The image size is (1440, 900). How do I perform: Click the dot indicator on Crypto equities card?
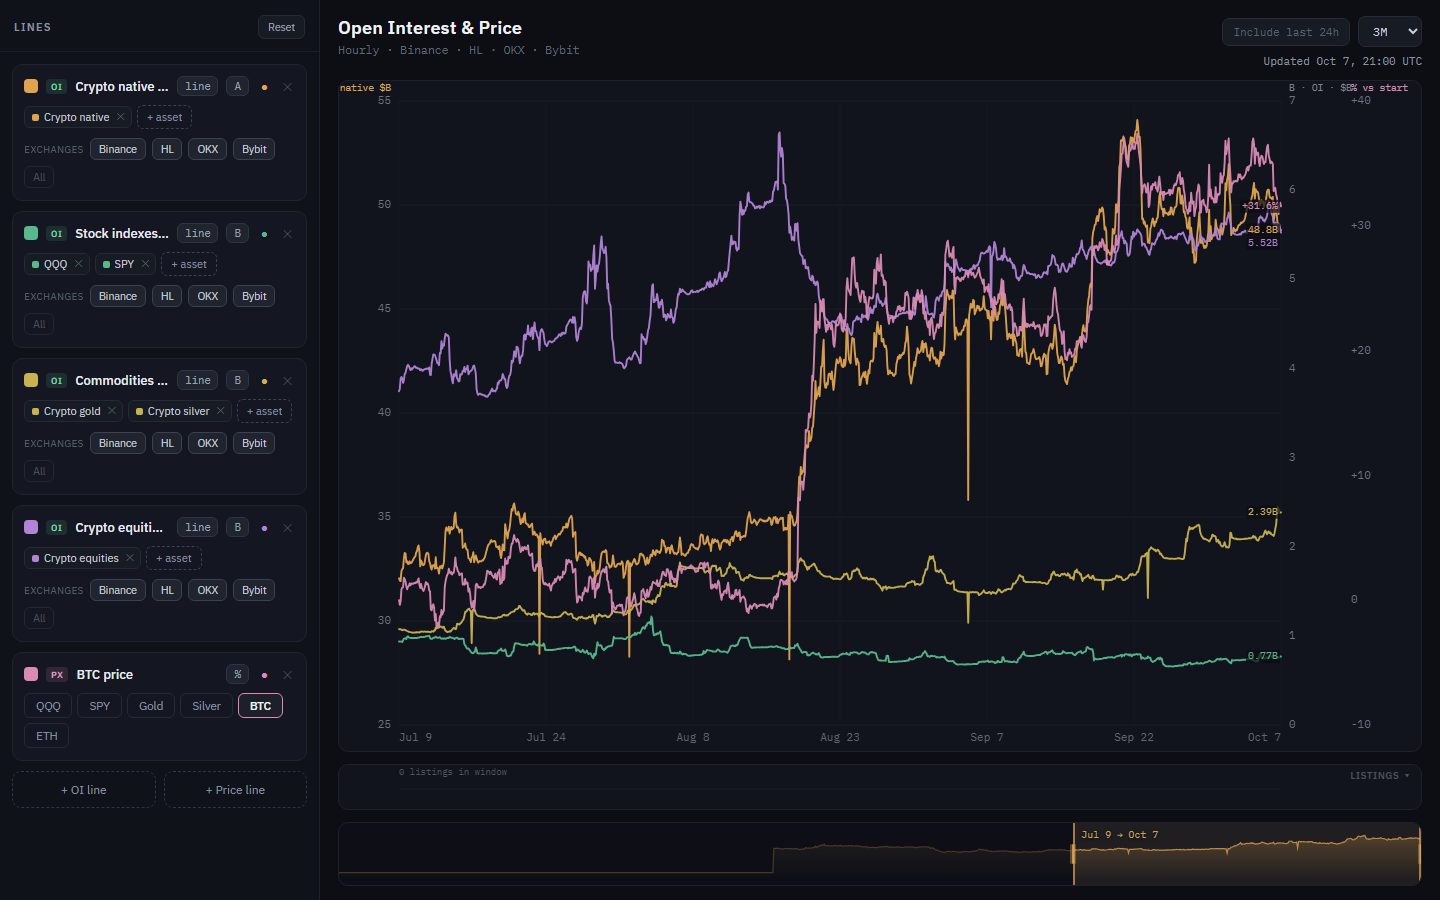pyautogui.click(x=264, y=528)
